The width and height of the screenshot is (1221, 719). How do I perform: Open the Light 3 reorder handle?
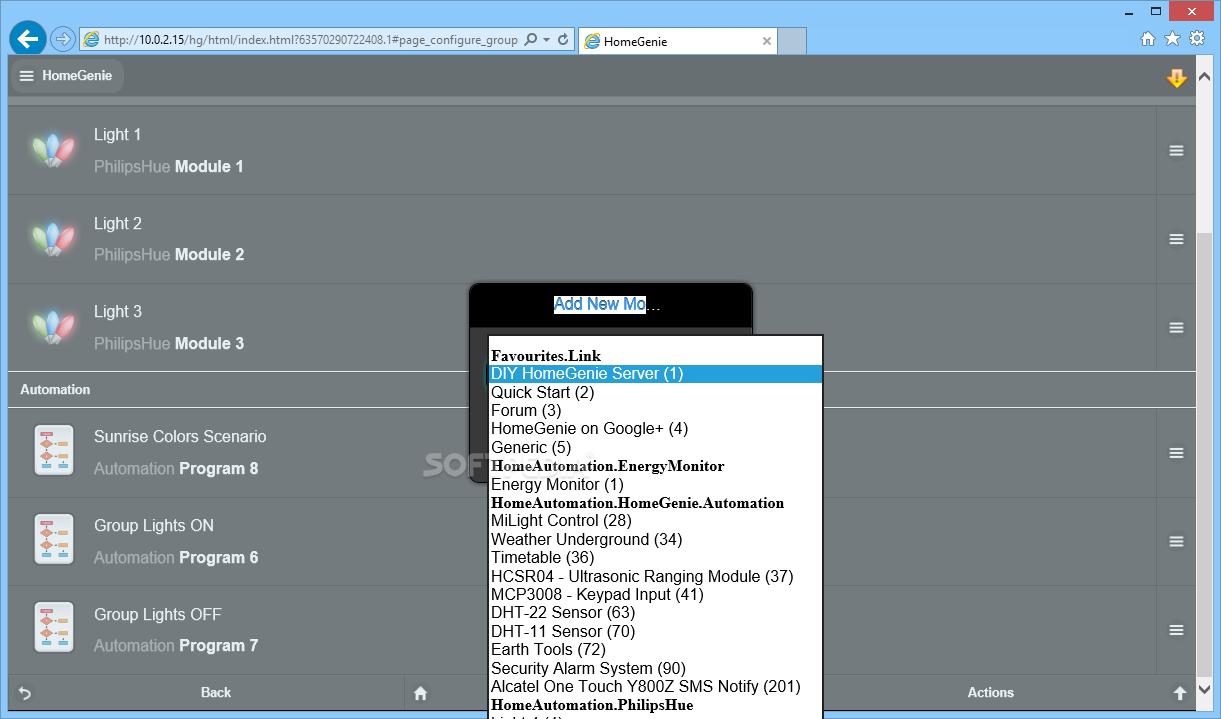point(1176,327)
